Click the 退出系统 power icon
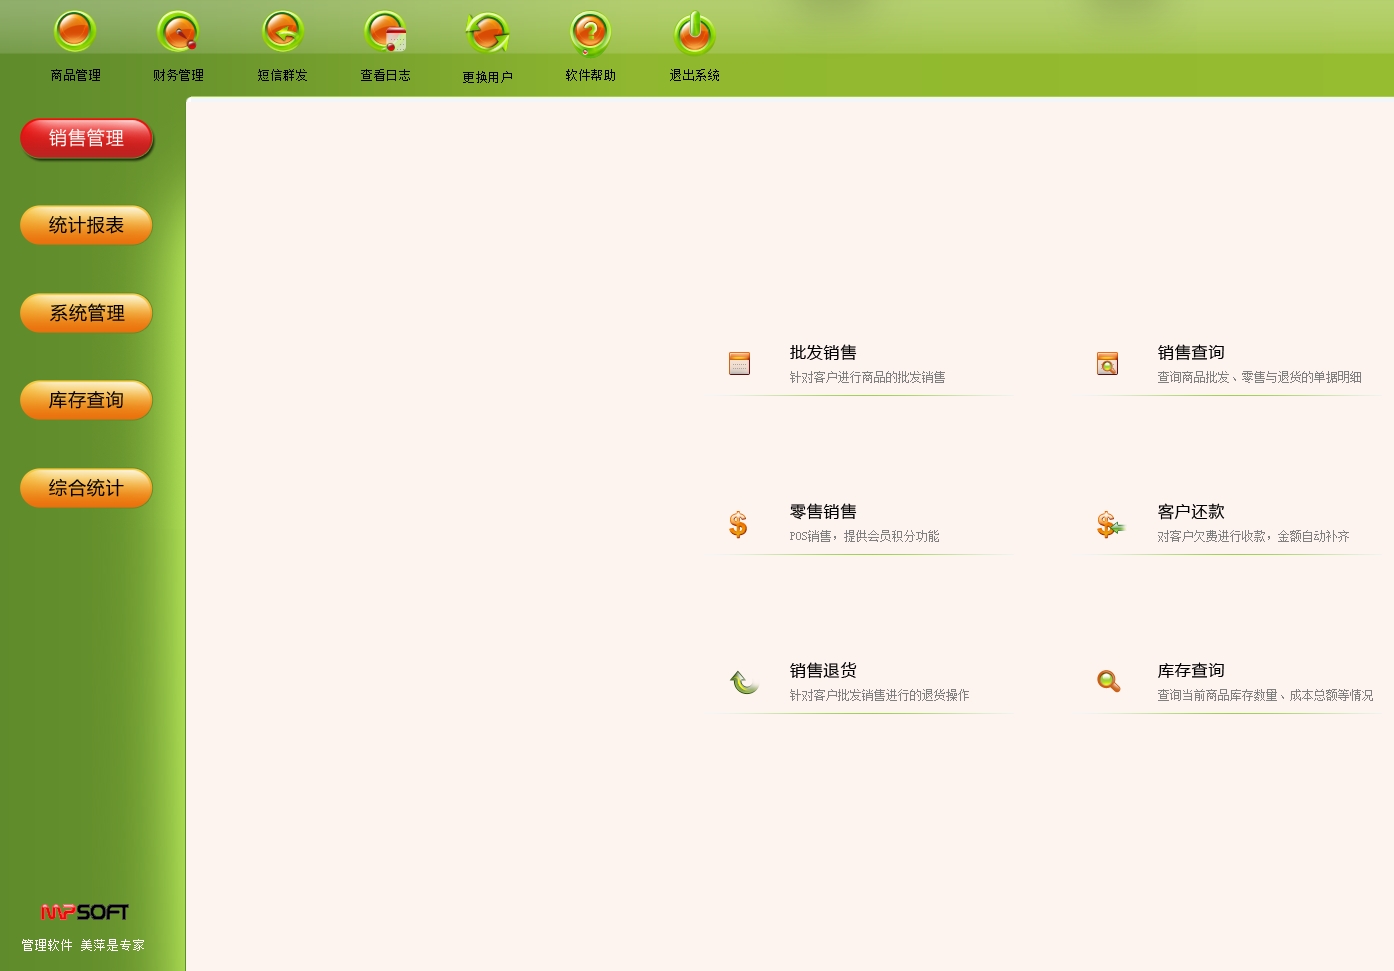The width and height of the screenshot is (1394, 971). pos(694,33)
